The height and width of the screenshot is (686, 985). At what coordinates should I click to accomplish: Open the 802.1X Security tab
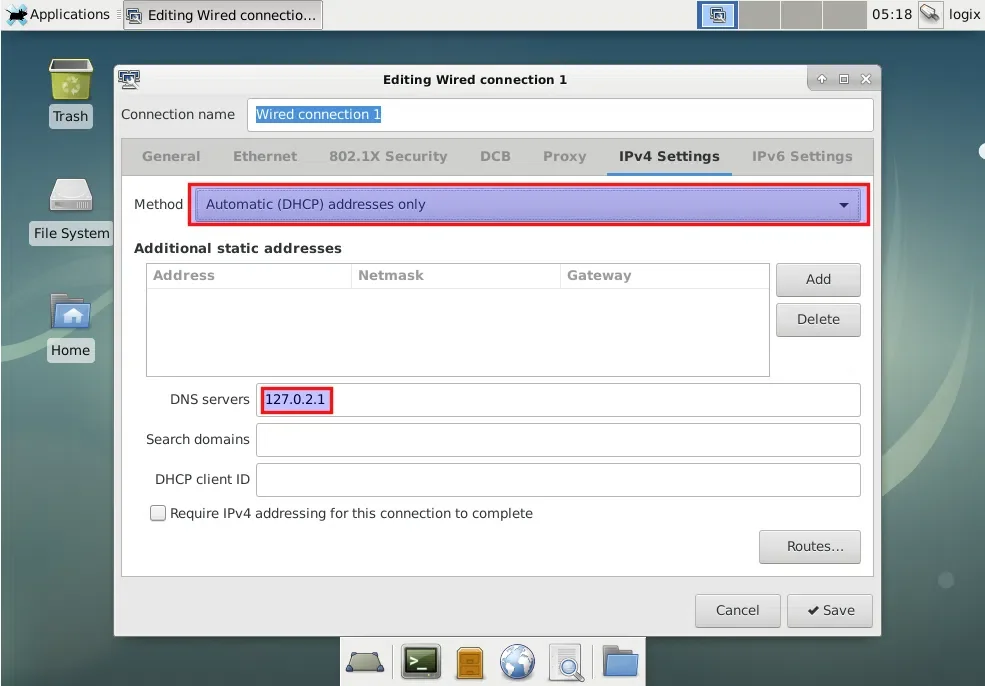point(388,156)
